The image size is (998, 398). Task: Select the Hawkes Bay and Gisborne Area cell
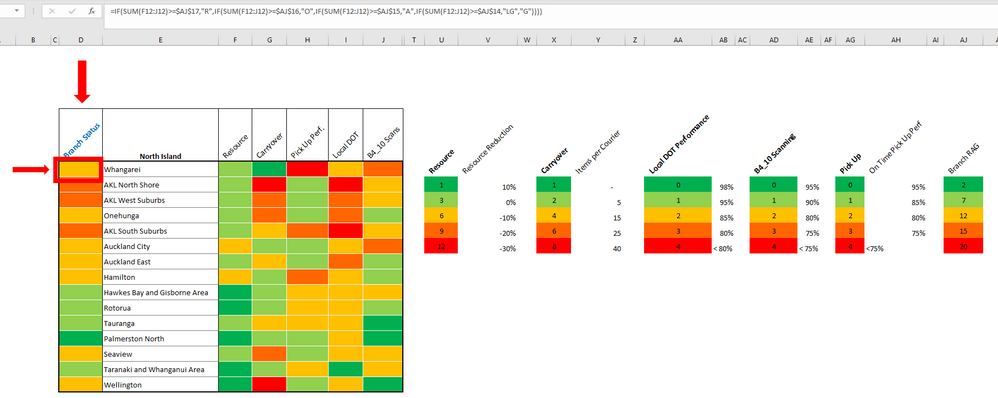[x=160, y=292]
